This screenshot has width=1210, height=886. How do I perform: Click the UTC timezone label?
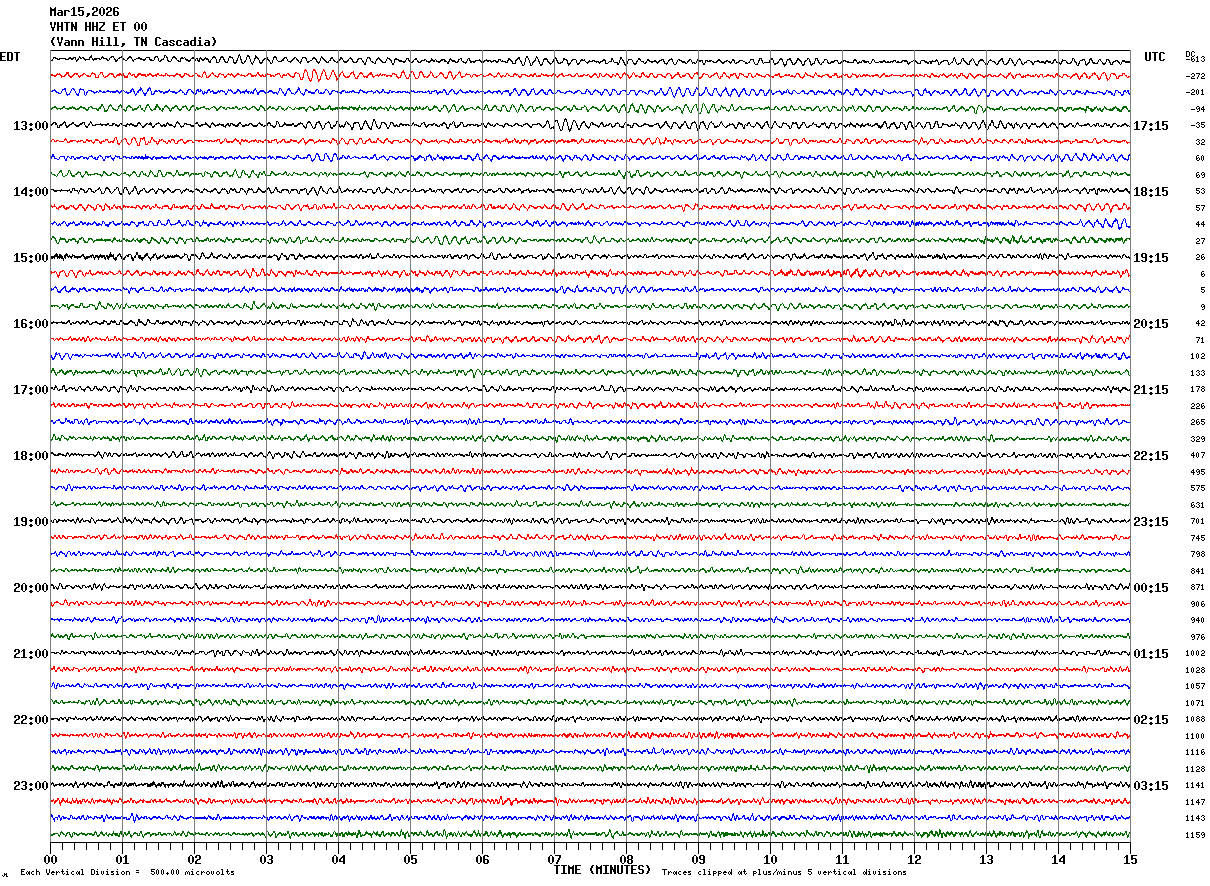[x=1155, y=57]
